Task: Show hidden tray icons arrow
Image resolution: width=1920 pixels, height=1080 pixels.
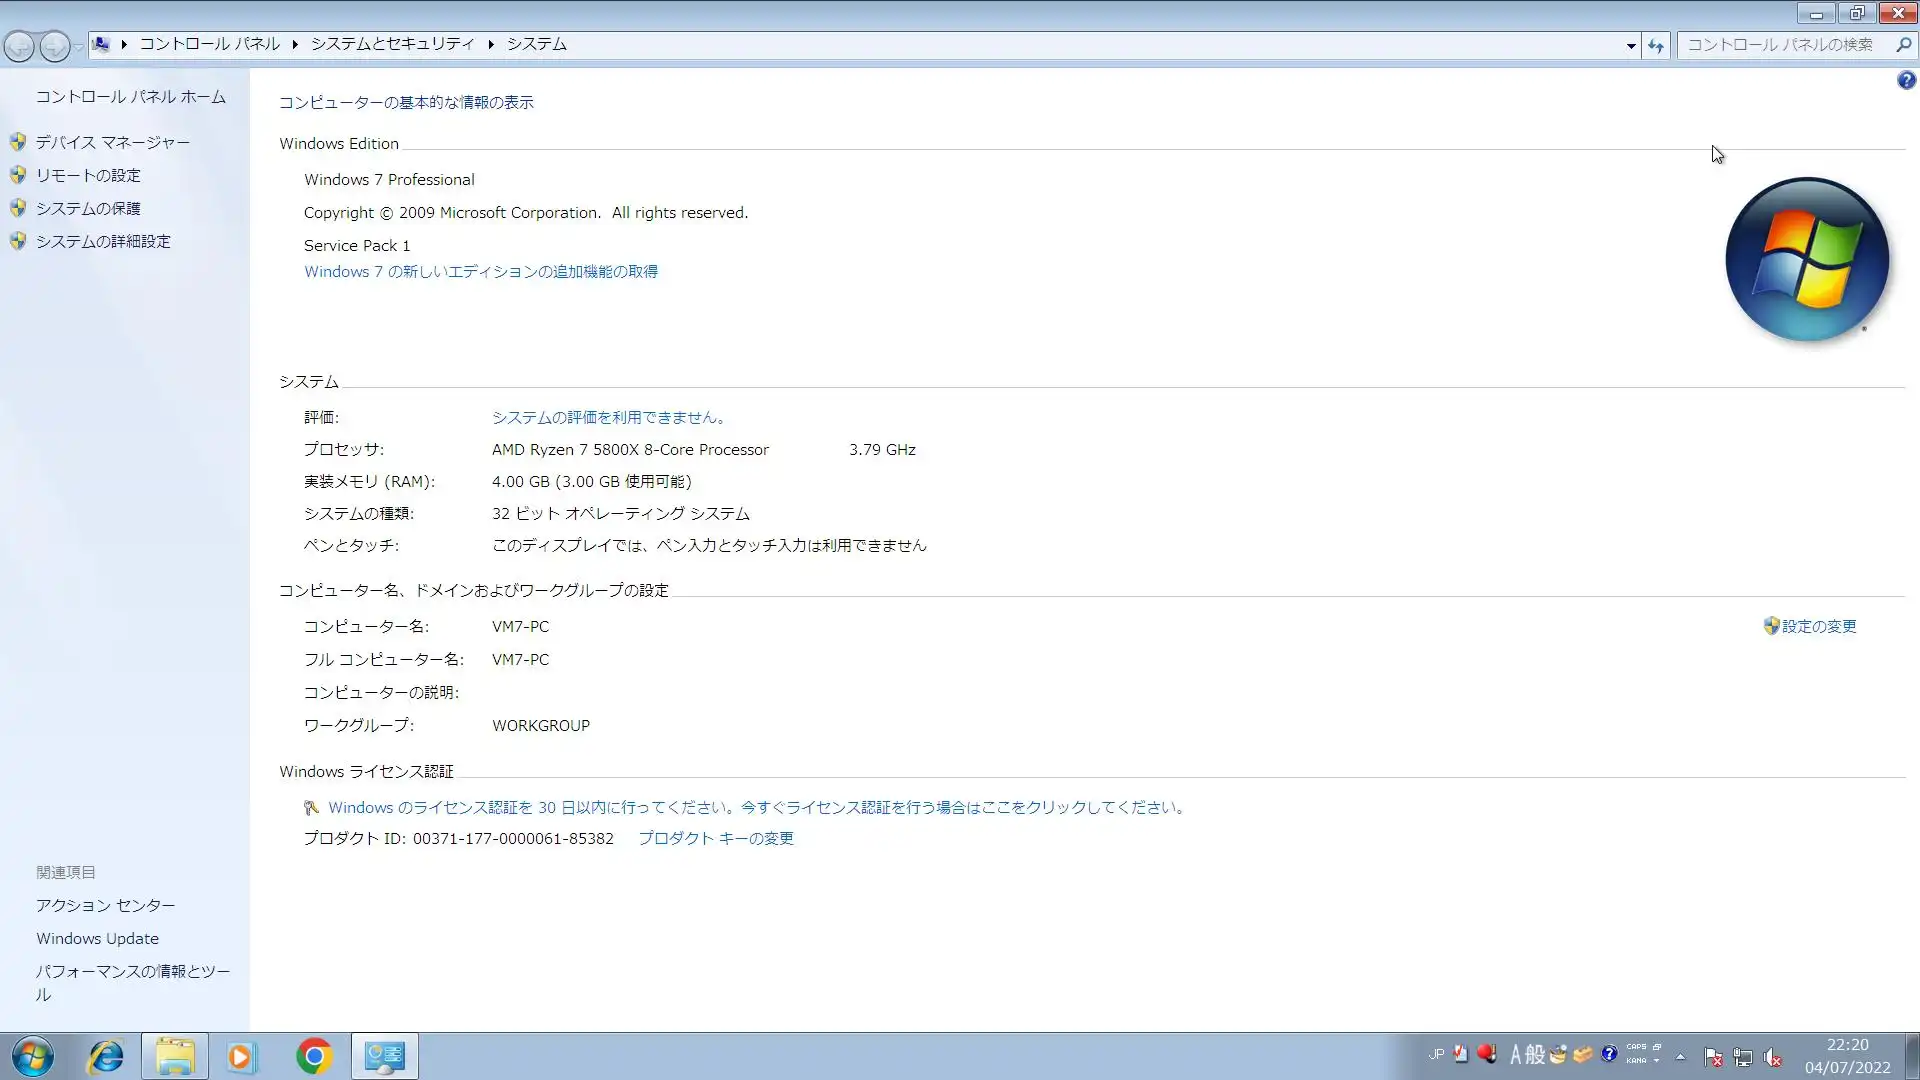Action: (x=1680, y=1057)
